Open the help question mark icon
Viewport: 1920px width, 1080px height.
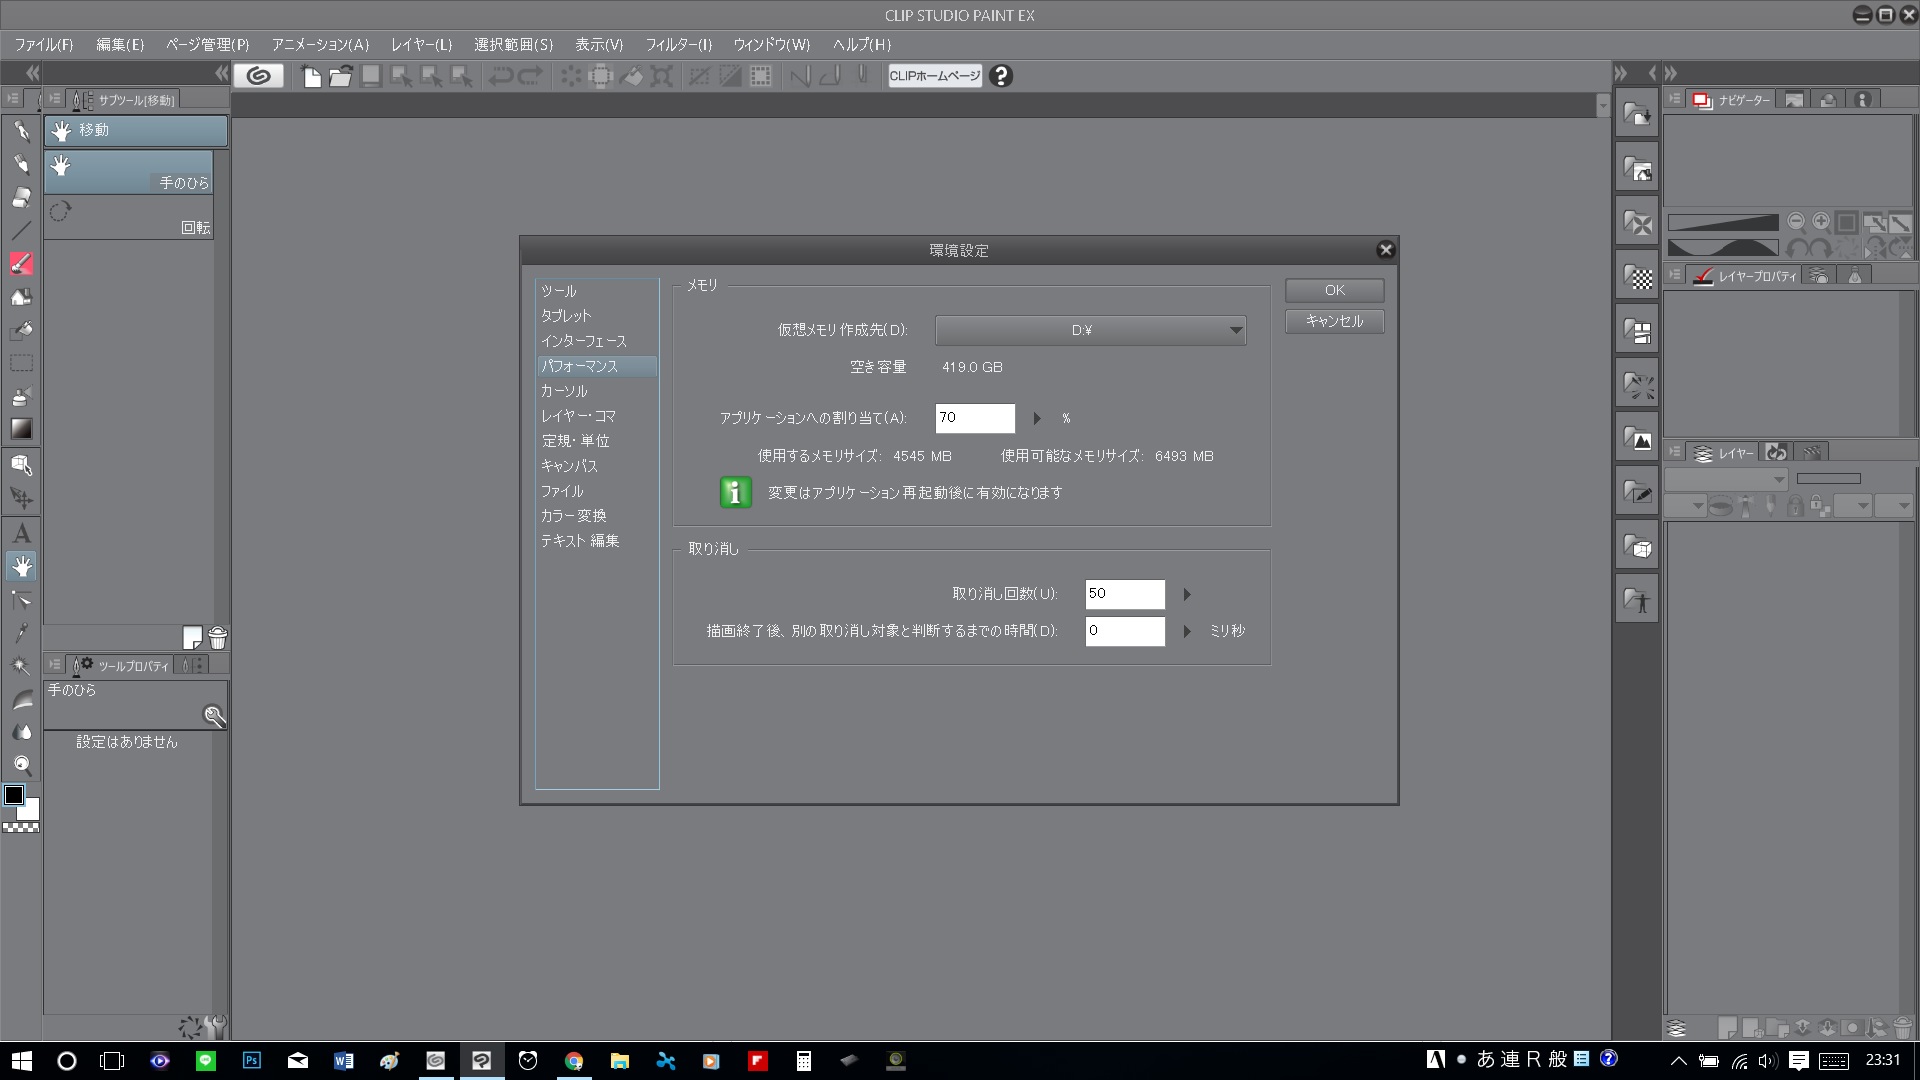(x=1001, y=76)
